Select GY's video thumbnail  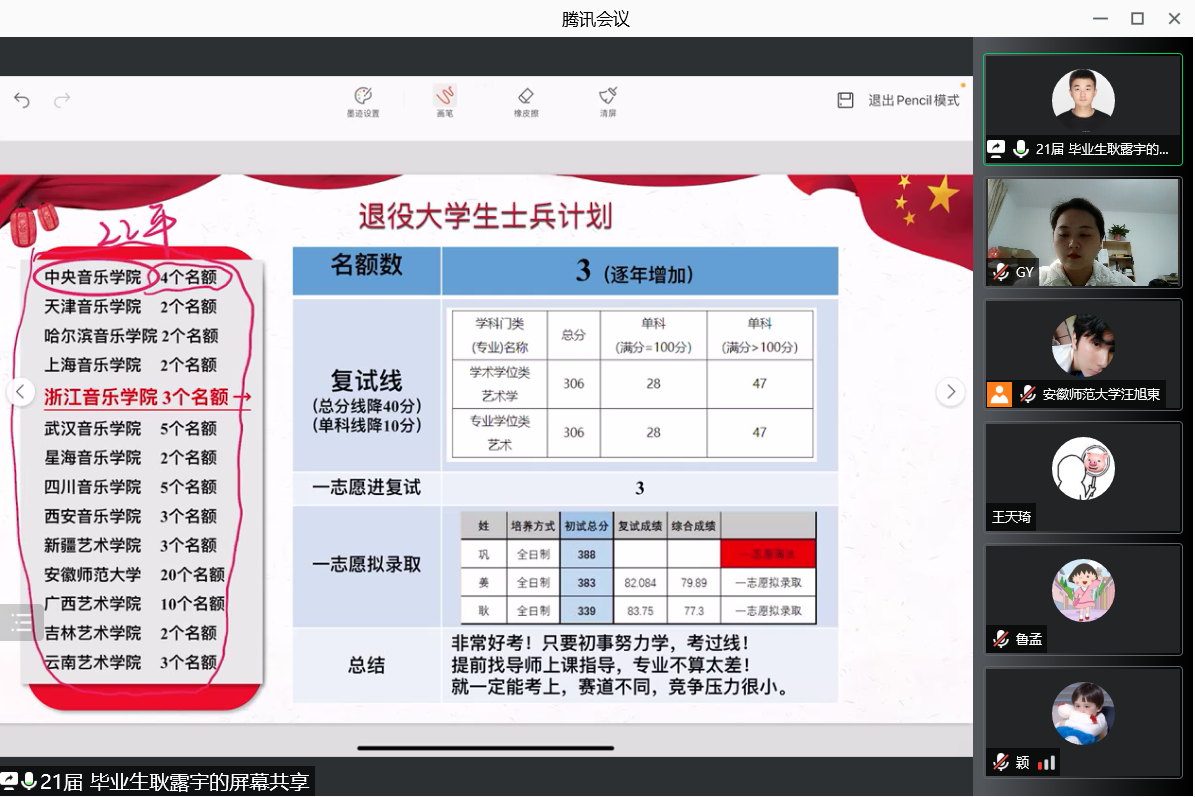pyautogui.click(x=1083, y=230)
